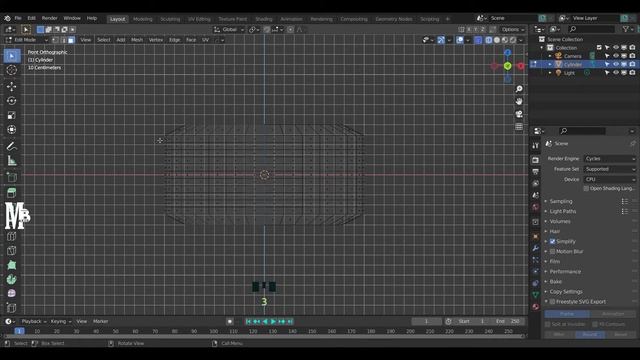Enable the Simplify checkbox
Image resolution: width=640 pixels, height=360 pixels.
pos(552,242)
